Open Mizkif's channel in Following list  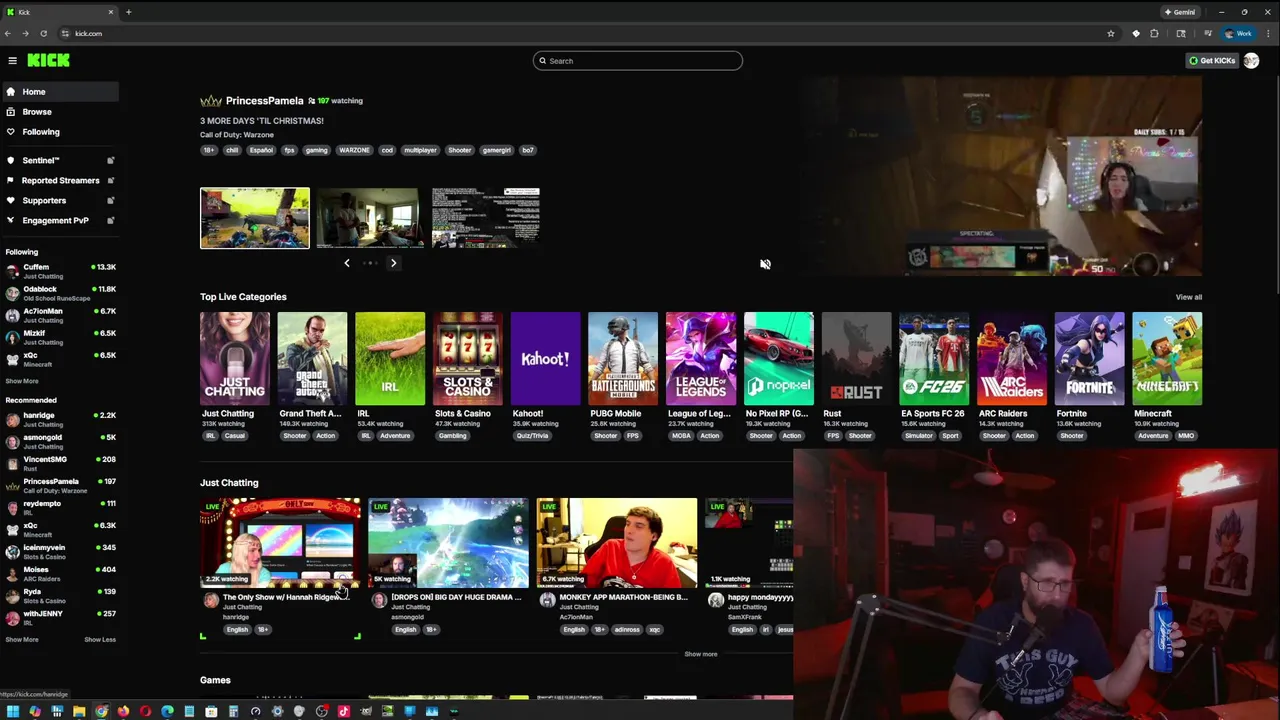60,337
